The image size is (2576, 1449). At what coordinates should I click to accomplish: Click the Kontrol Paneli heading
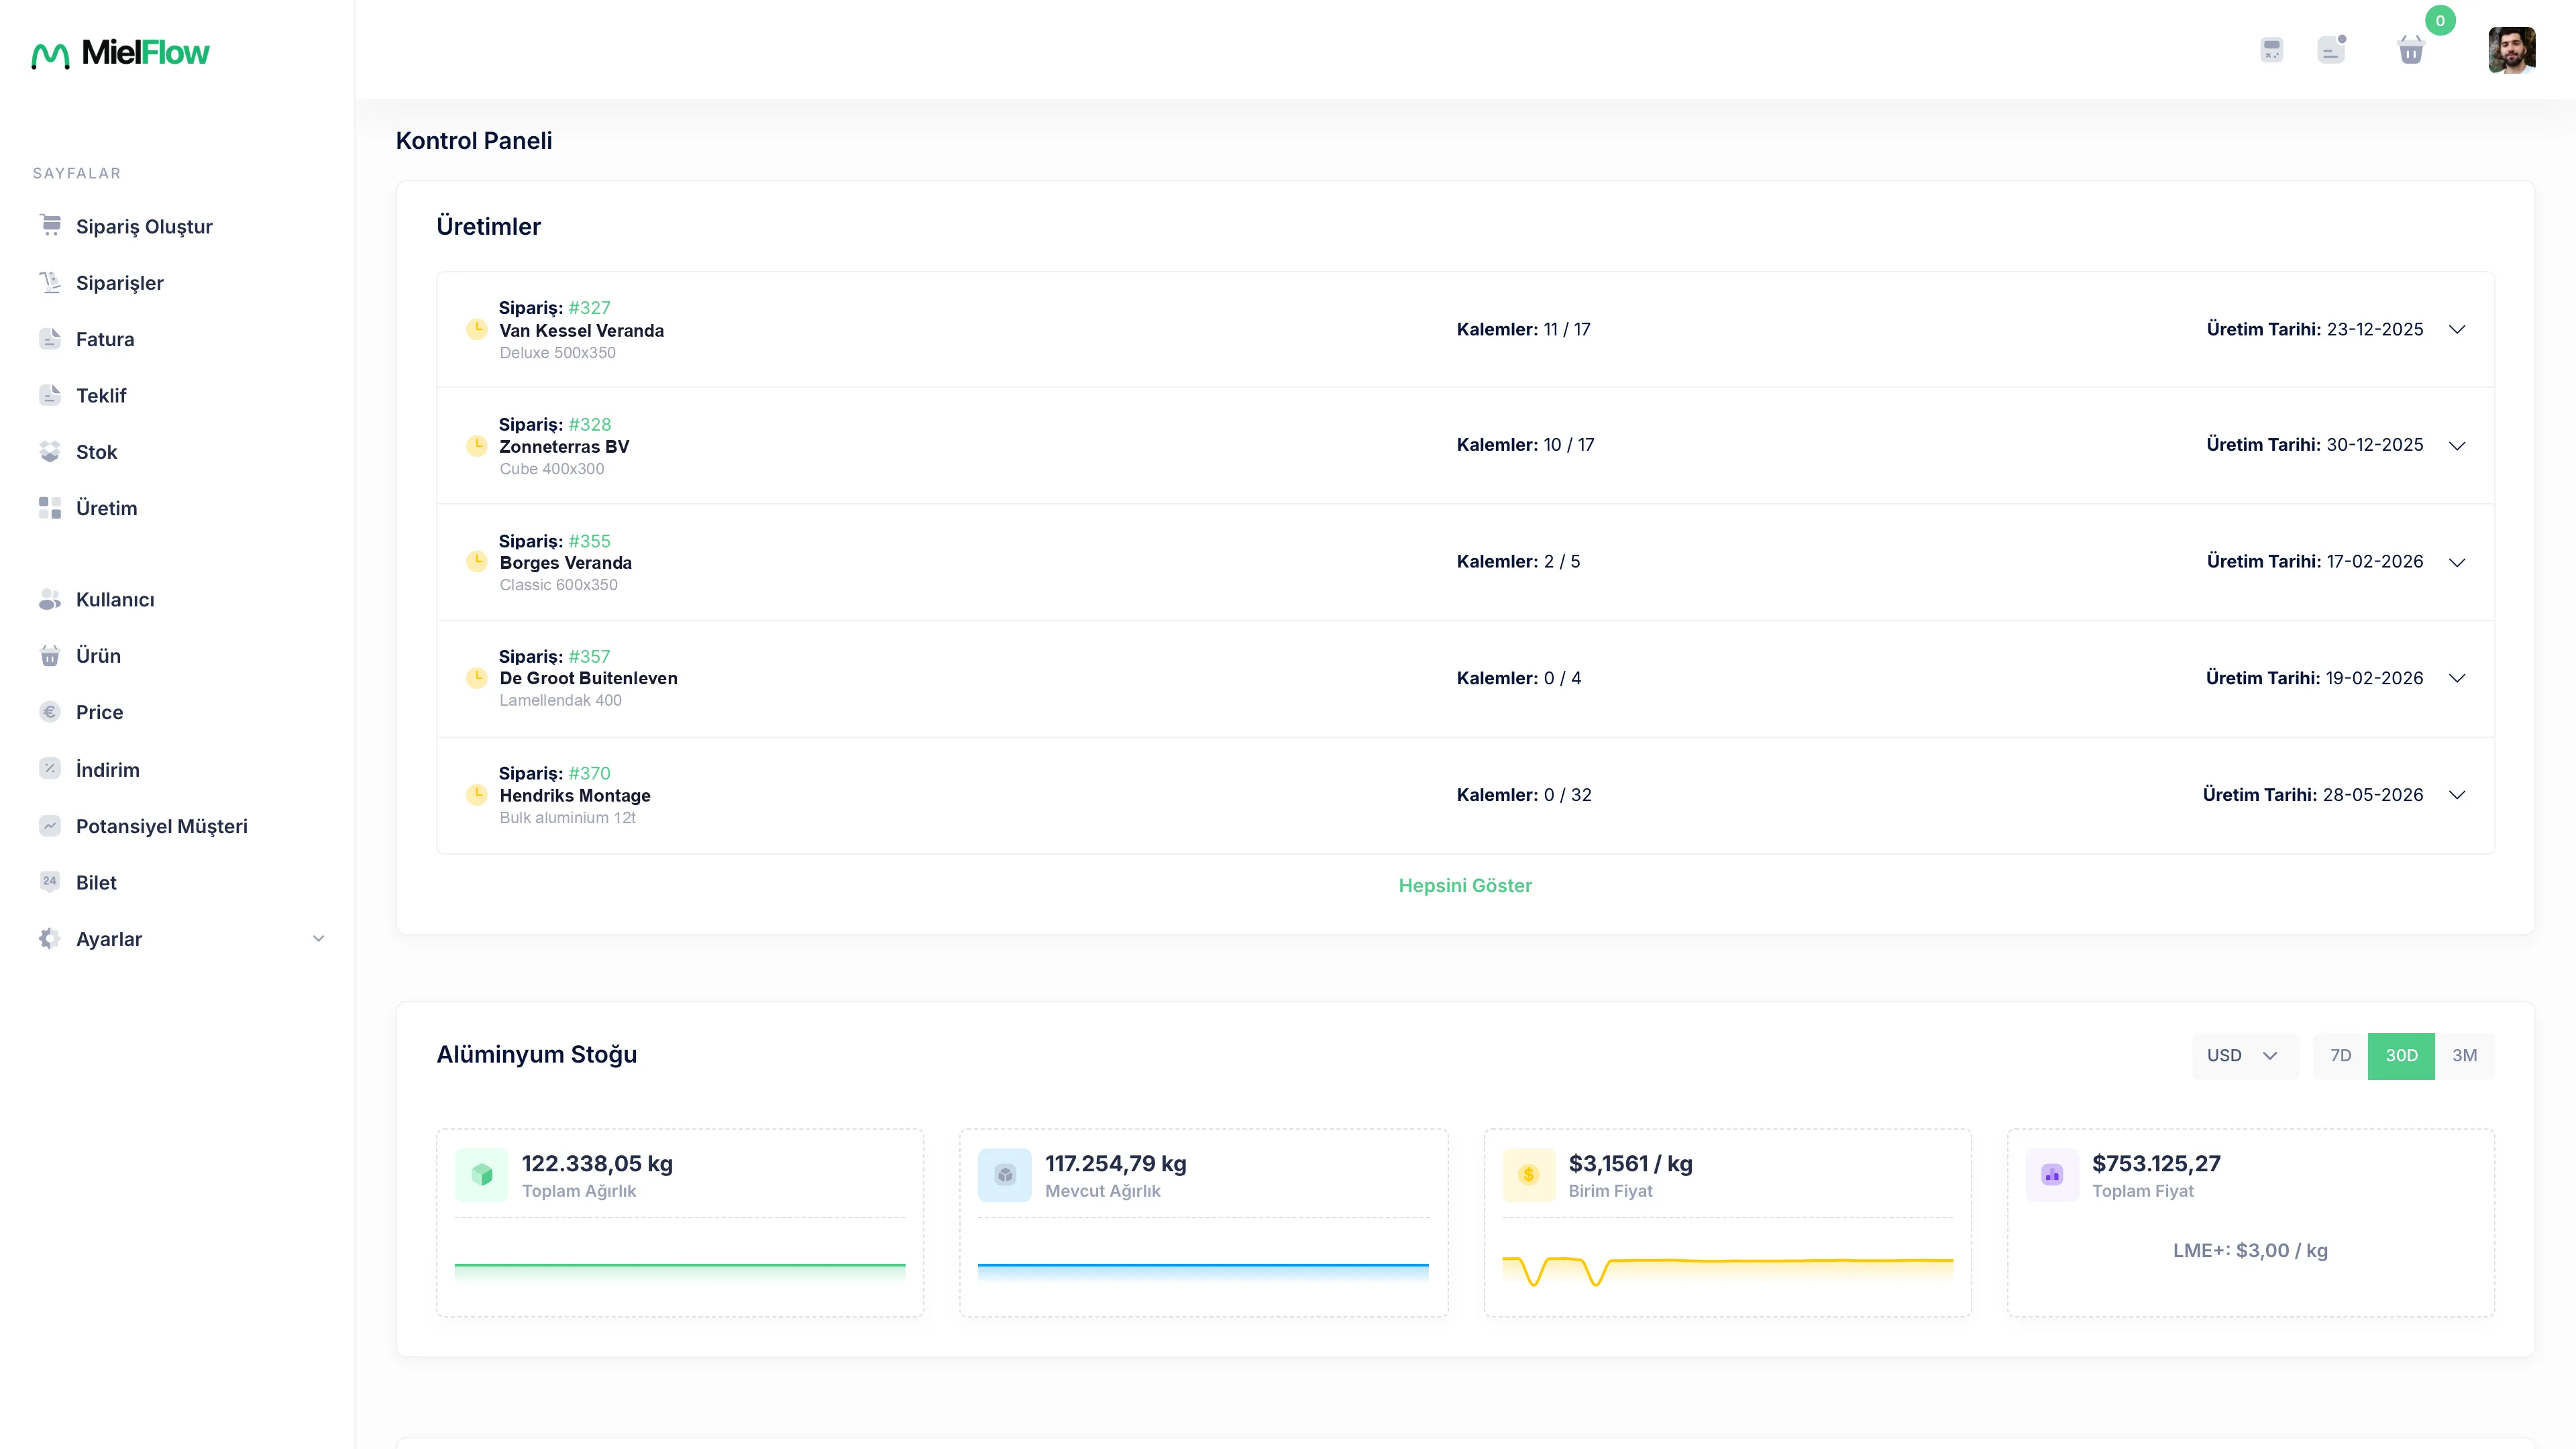(x=474, y=140)
